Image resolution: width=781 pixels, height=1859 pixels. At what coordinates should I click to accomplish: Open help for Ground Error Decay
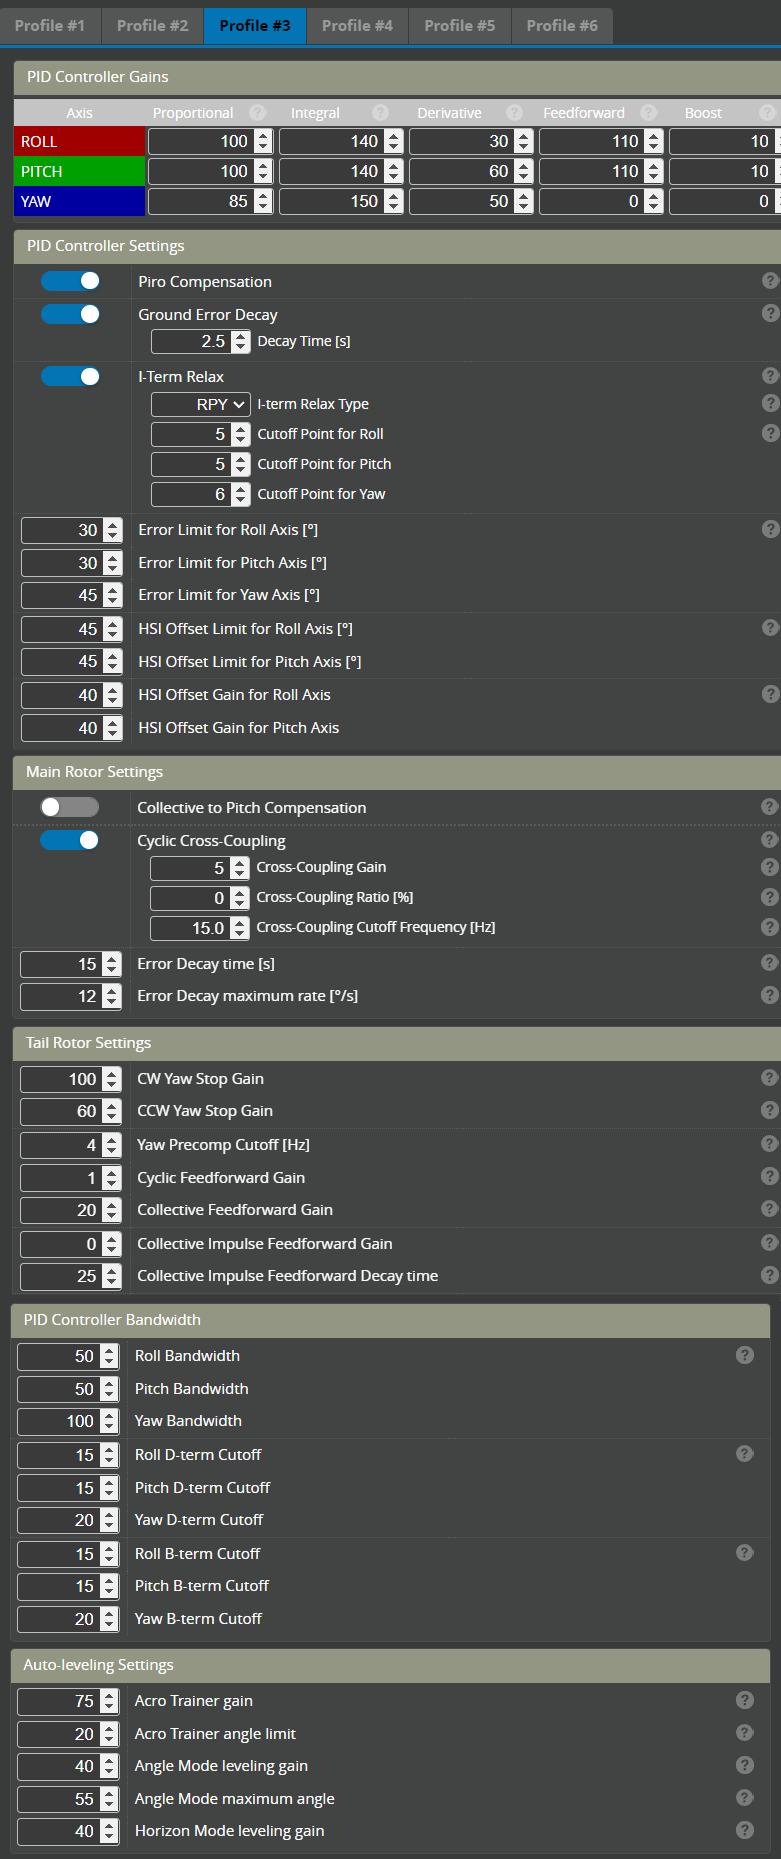click(x=770, y=313)
